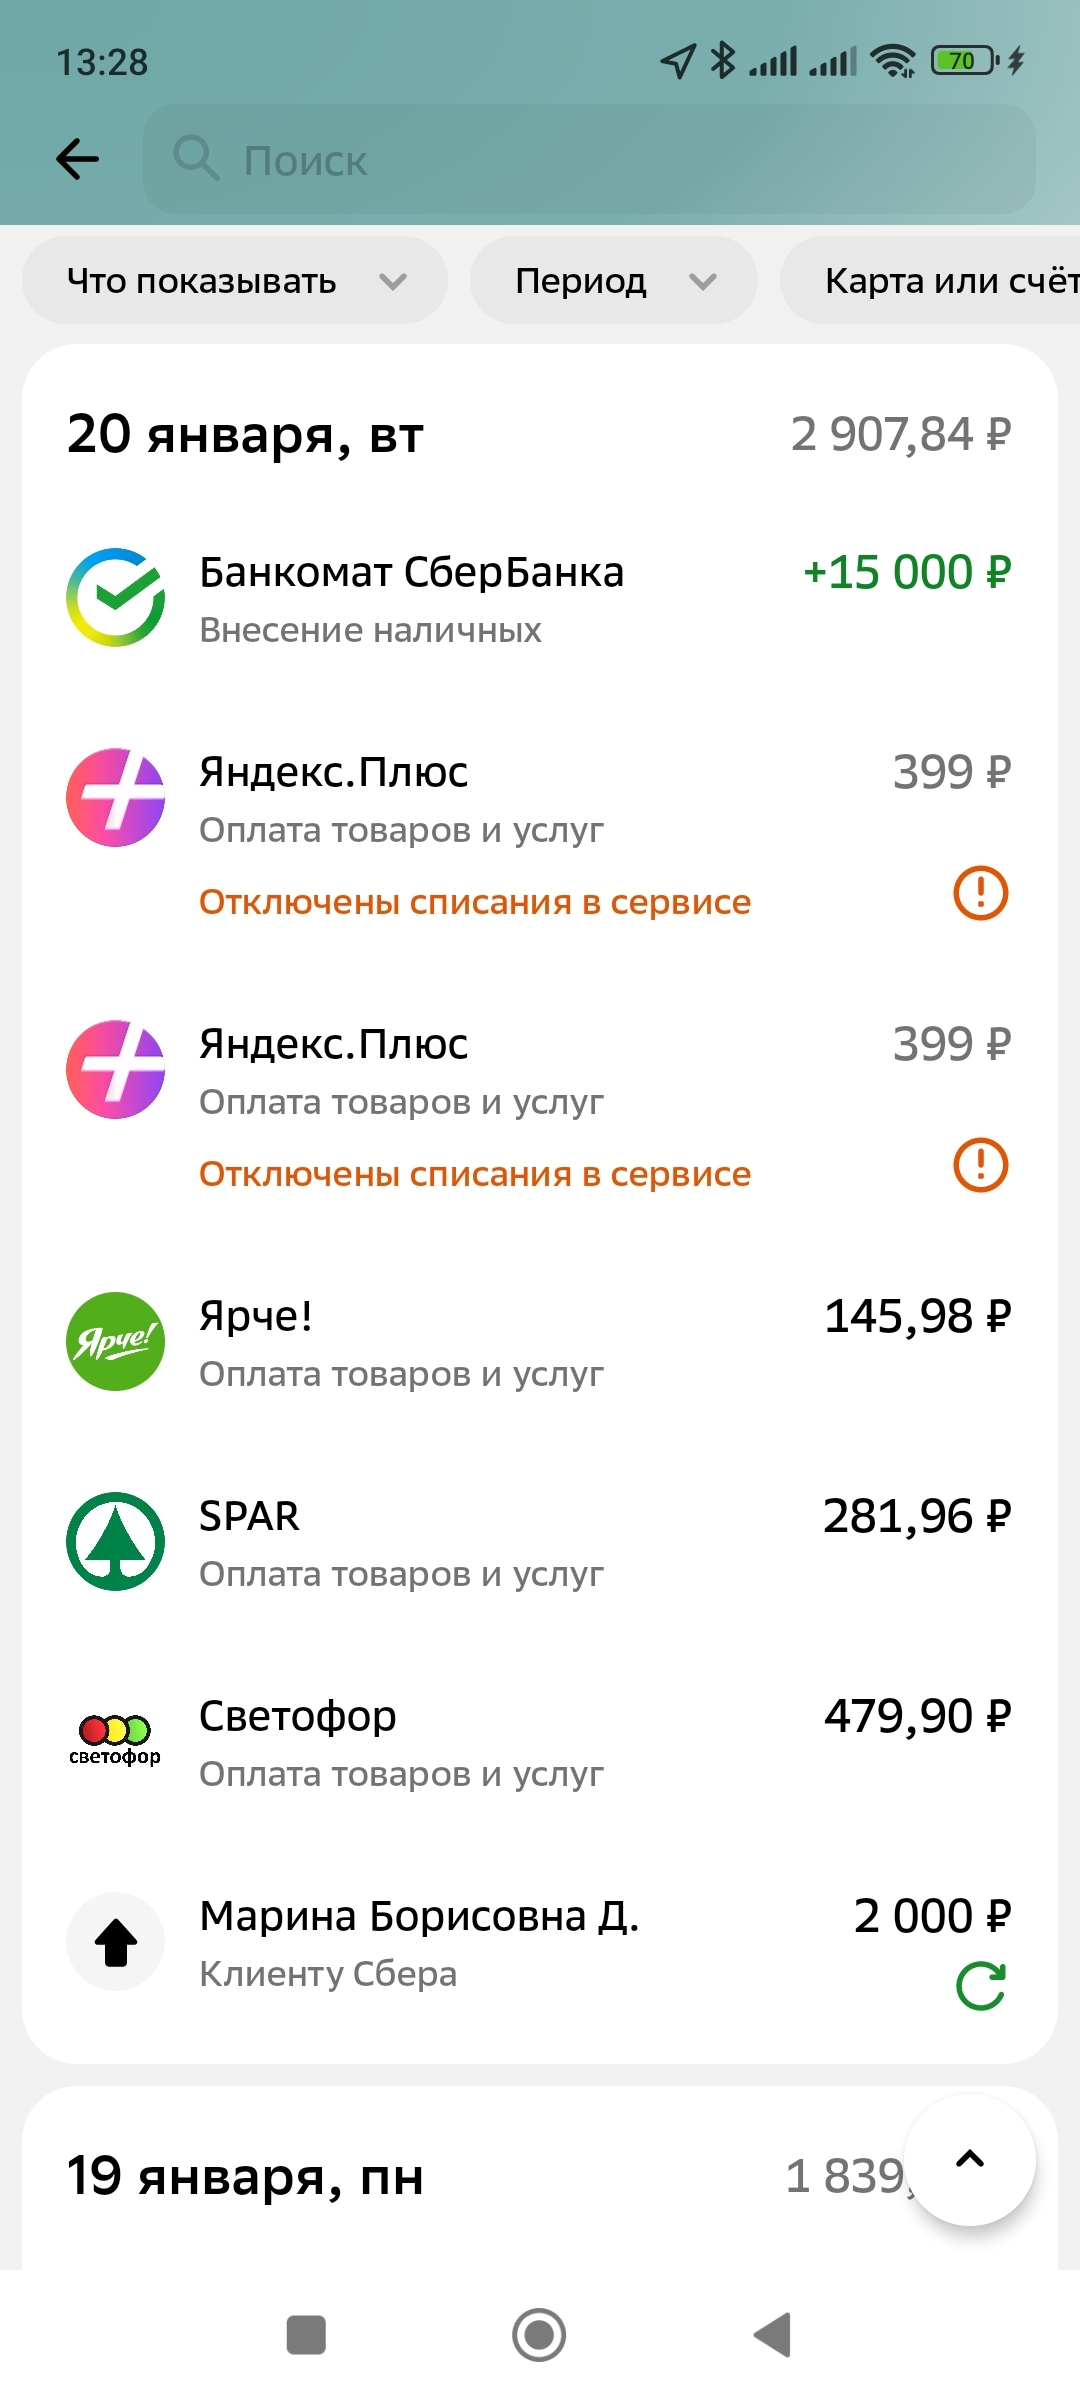The width and height of the screenshot is (1080, 2400).
Task: Tap the SPAR green tree logo
Action: (x=116, y=1541)
